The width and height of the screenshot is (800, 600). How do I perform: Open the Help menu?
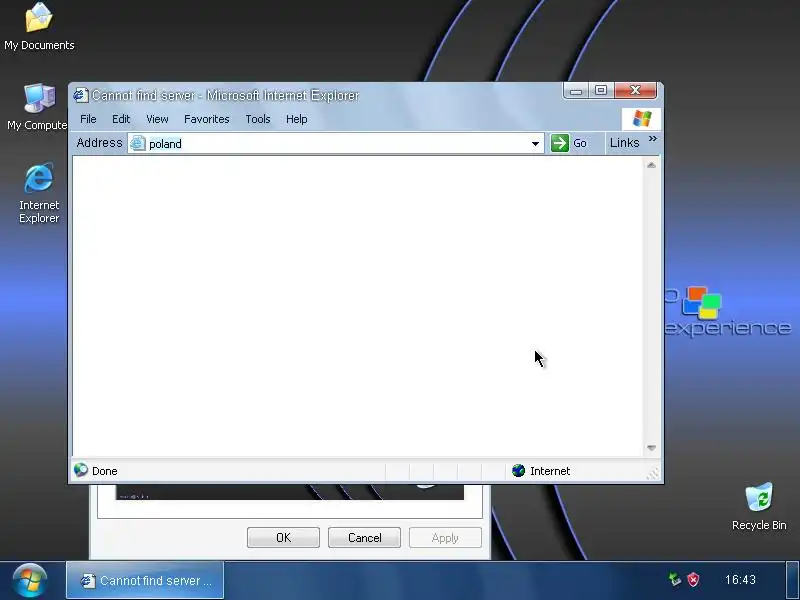click(296, 119)
